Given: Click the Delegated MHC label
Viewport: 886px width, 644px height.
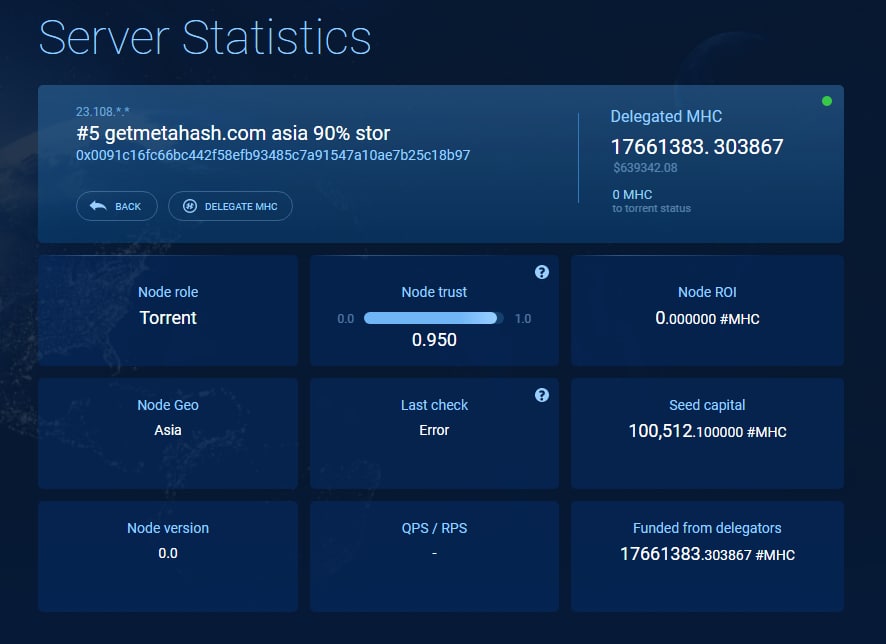Looking at the screenshot, I should tap(666, 116).
